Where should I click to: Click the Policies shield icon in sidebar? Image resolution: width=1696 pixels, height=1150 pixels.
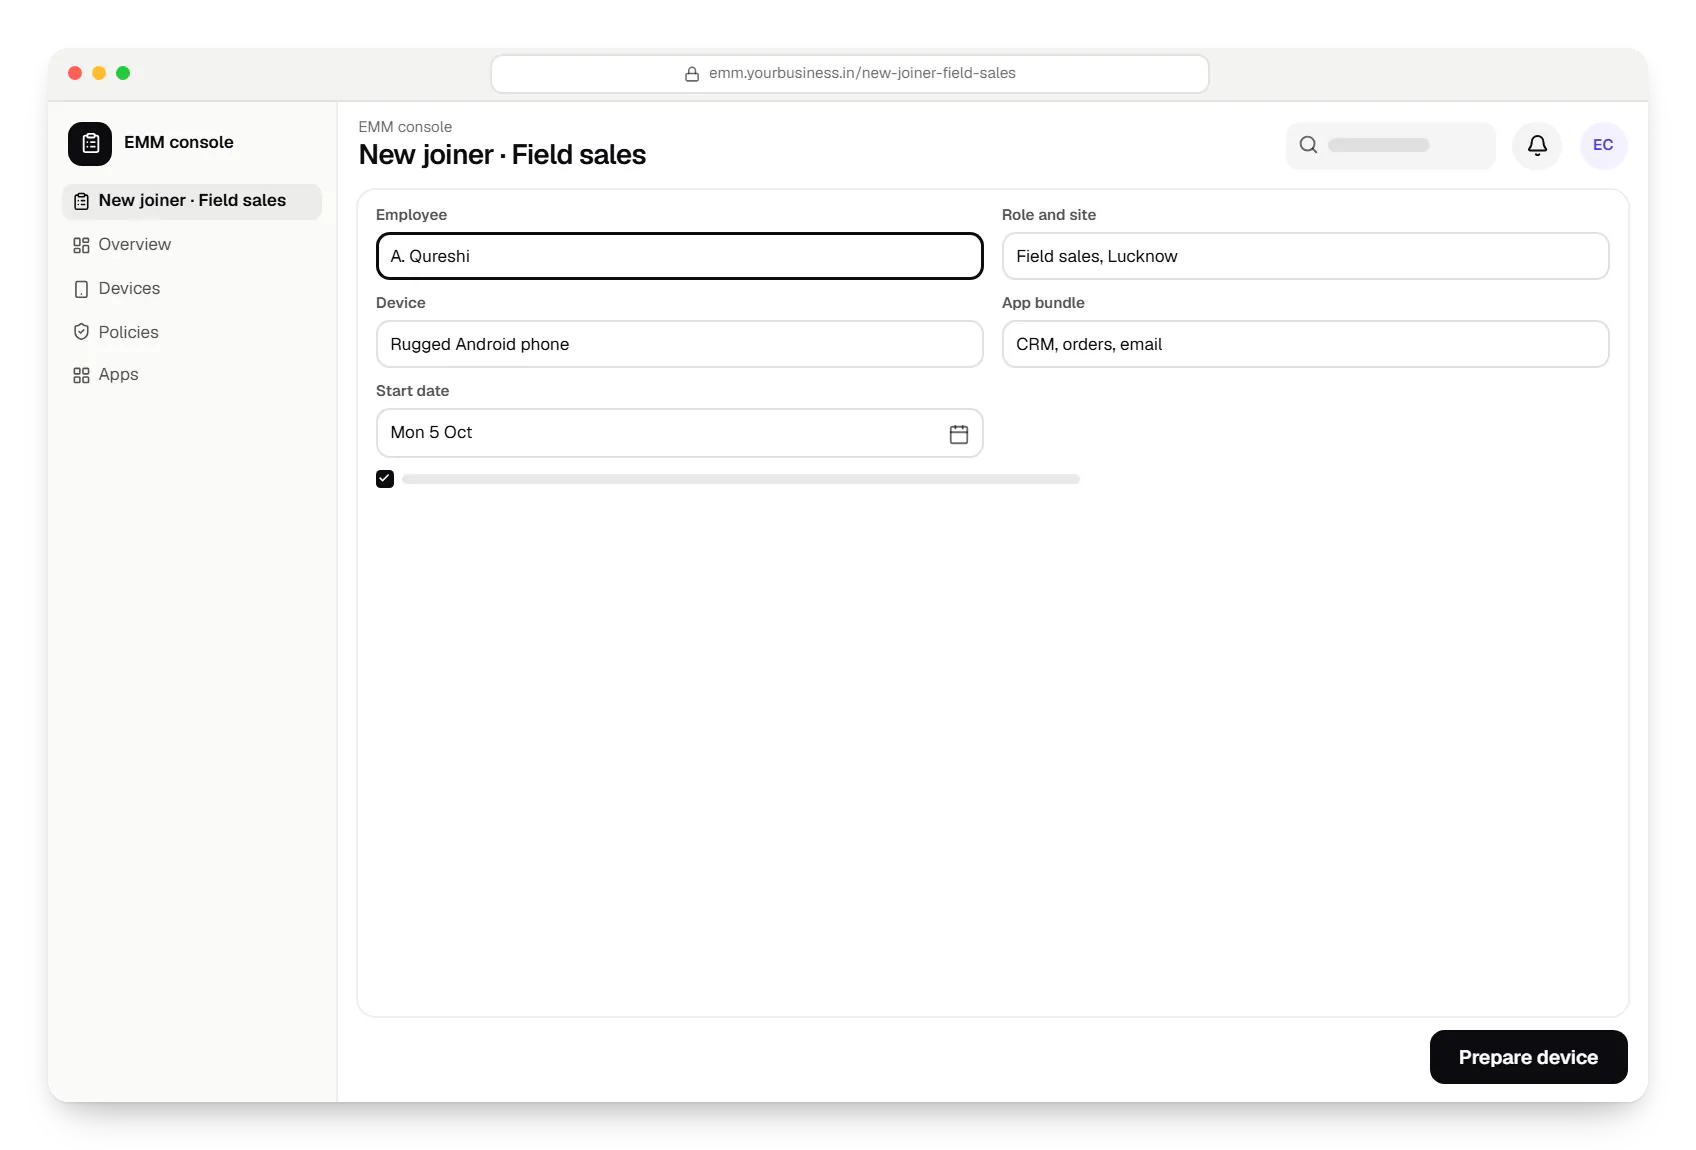[x=81, y=332]
